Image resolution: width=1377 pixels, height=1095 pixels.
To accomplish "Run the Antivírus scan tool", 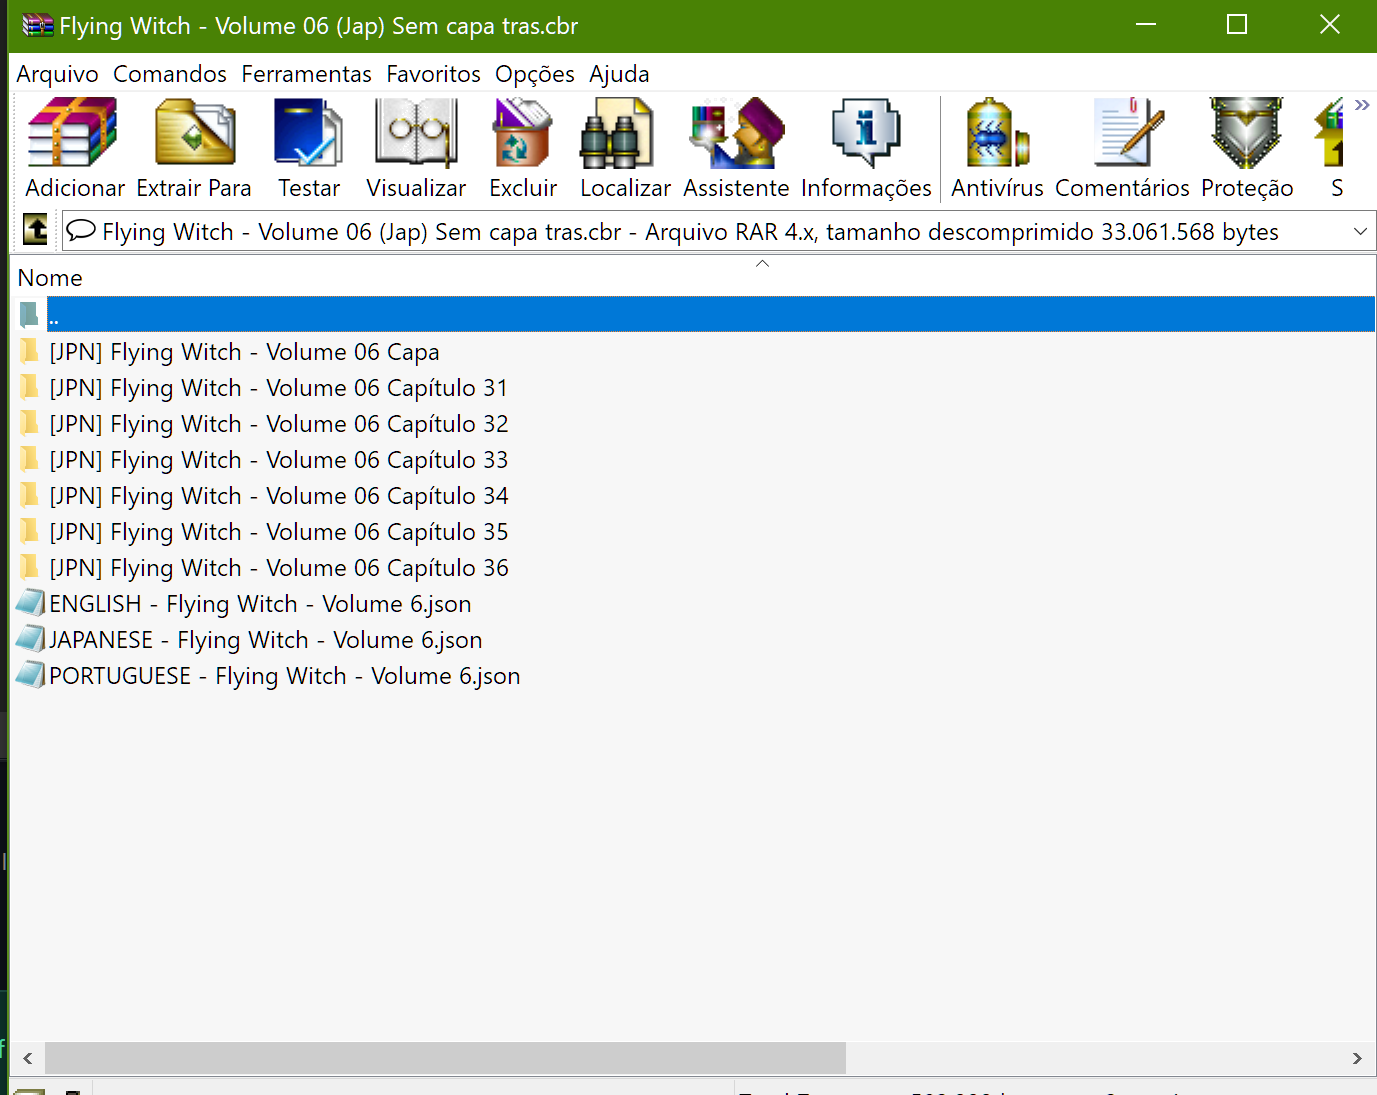I will point(997,148).
